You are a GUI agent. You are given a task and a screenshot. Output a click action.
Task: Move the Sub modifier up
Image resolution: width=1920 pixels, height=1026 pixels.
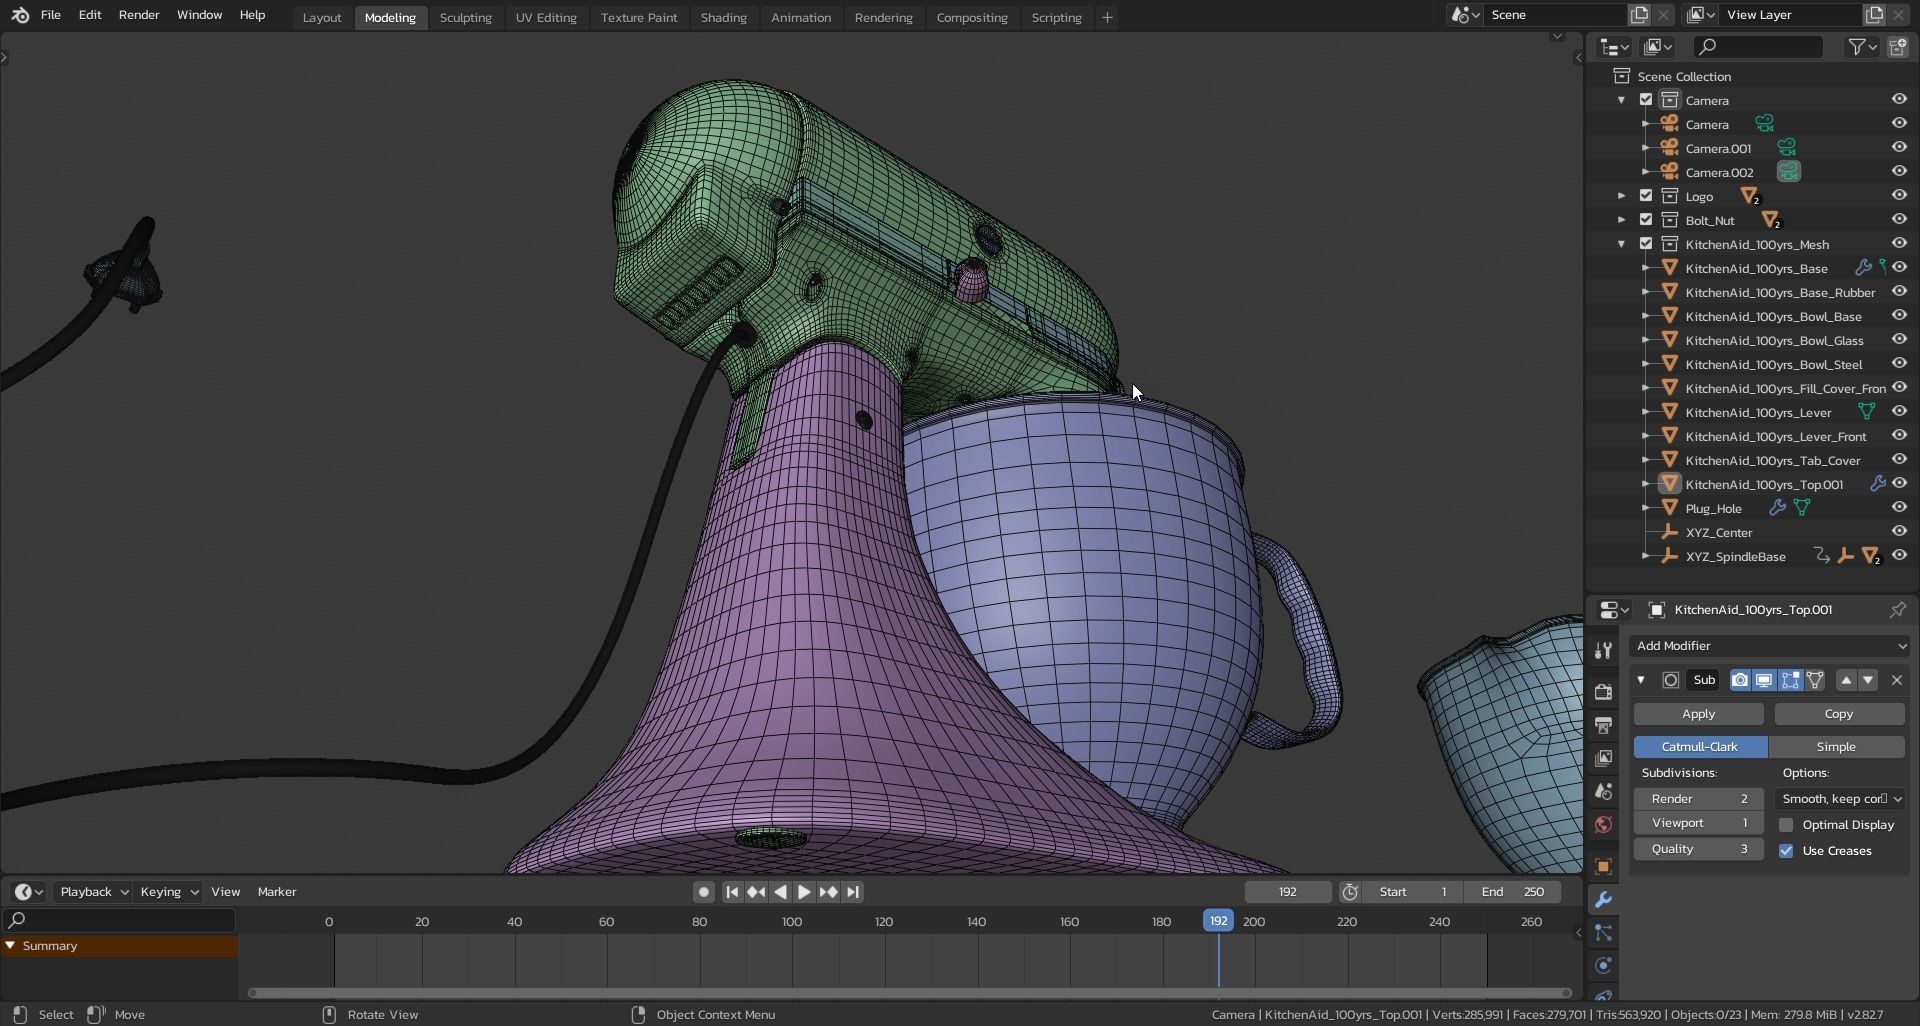[x=1846, y=680]
